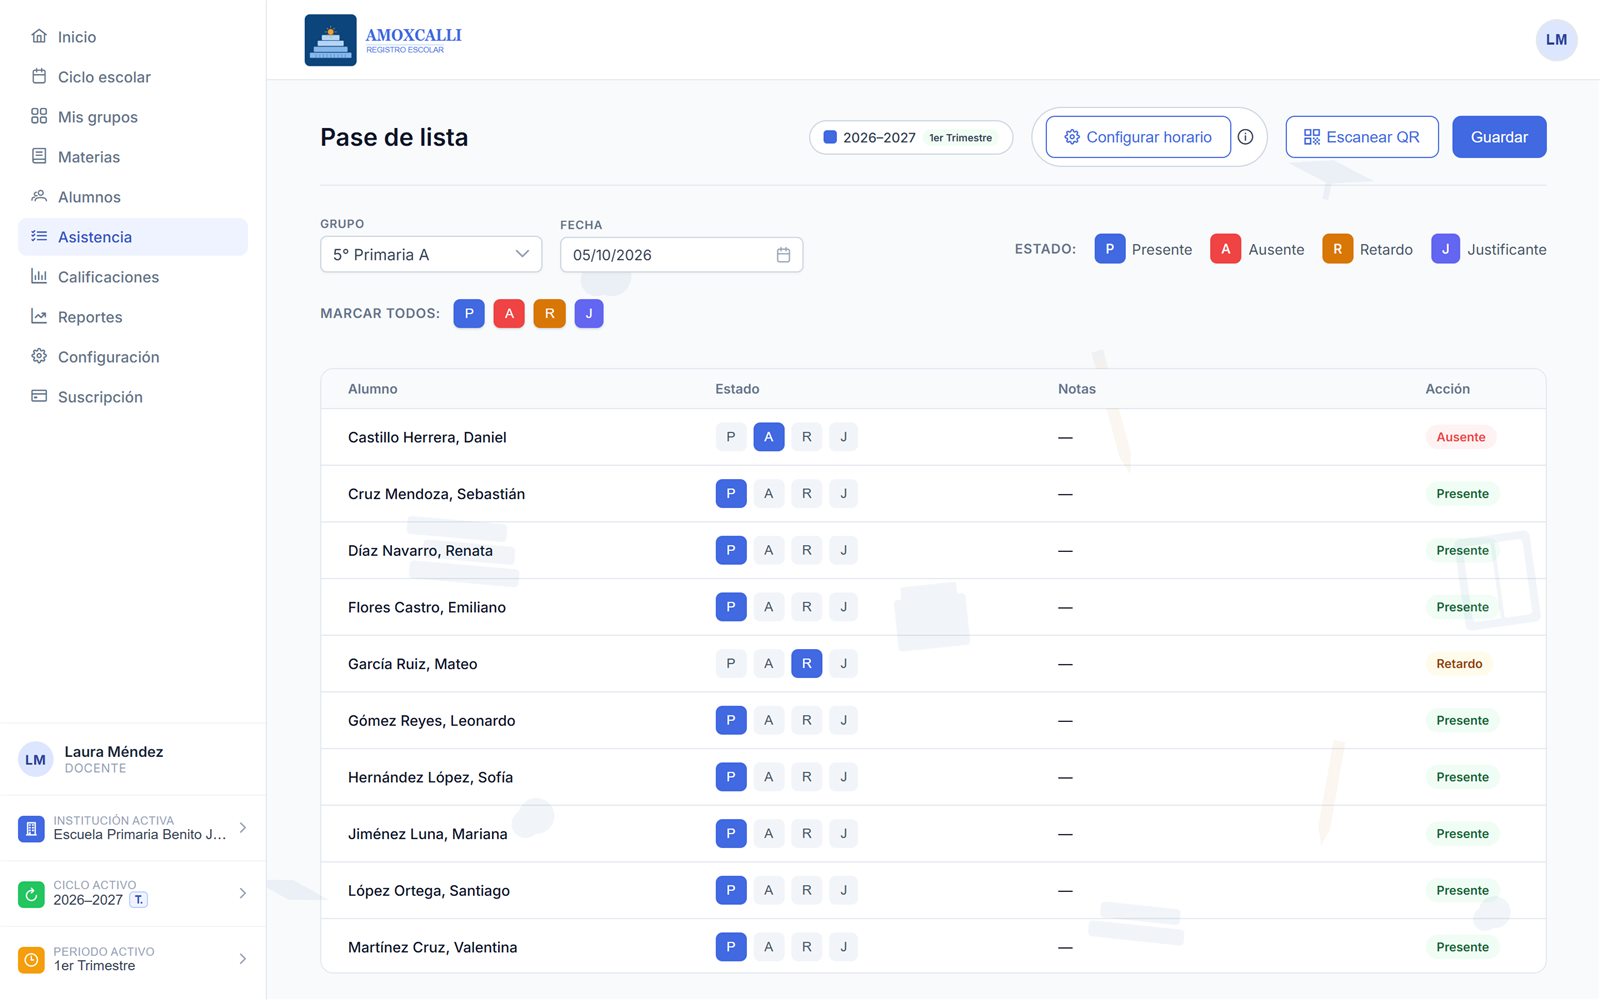
Task: Open the 2026-2027 1er Trimestre pill
Action: point(911,138)
